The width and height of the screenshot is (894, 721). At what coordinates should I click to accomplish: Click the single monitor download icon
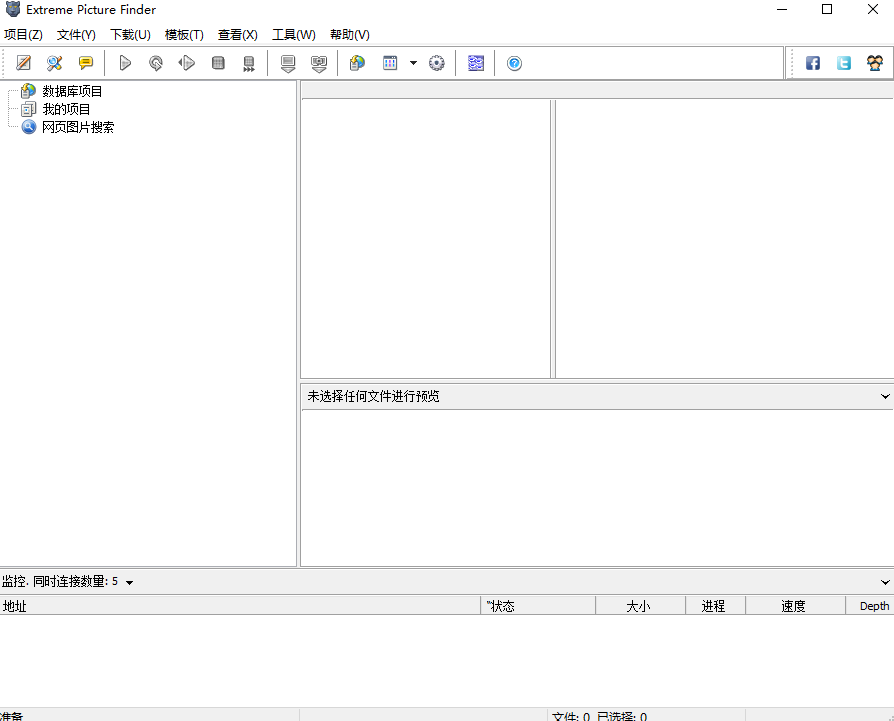coord(288,63)
